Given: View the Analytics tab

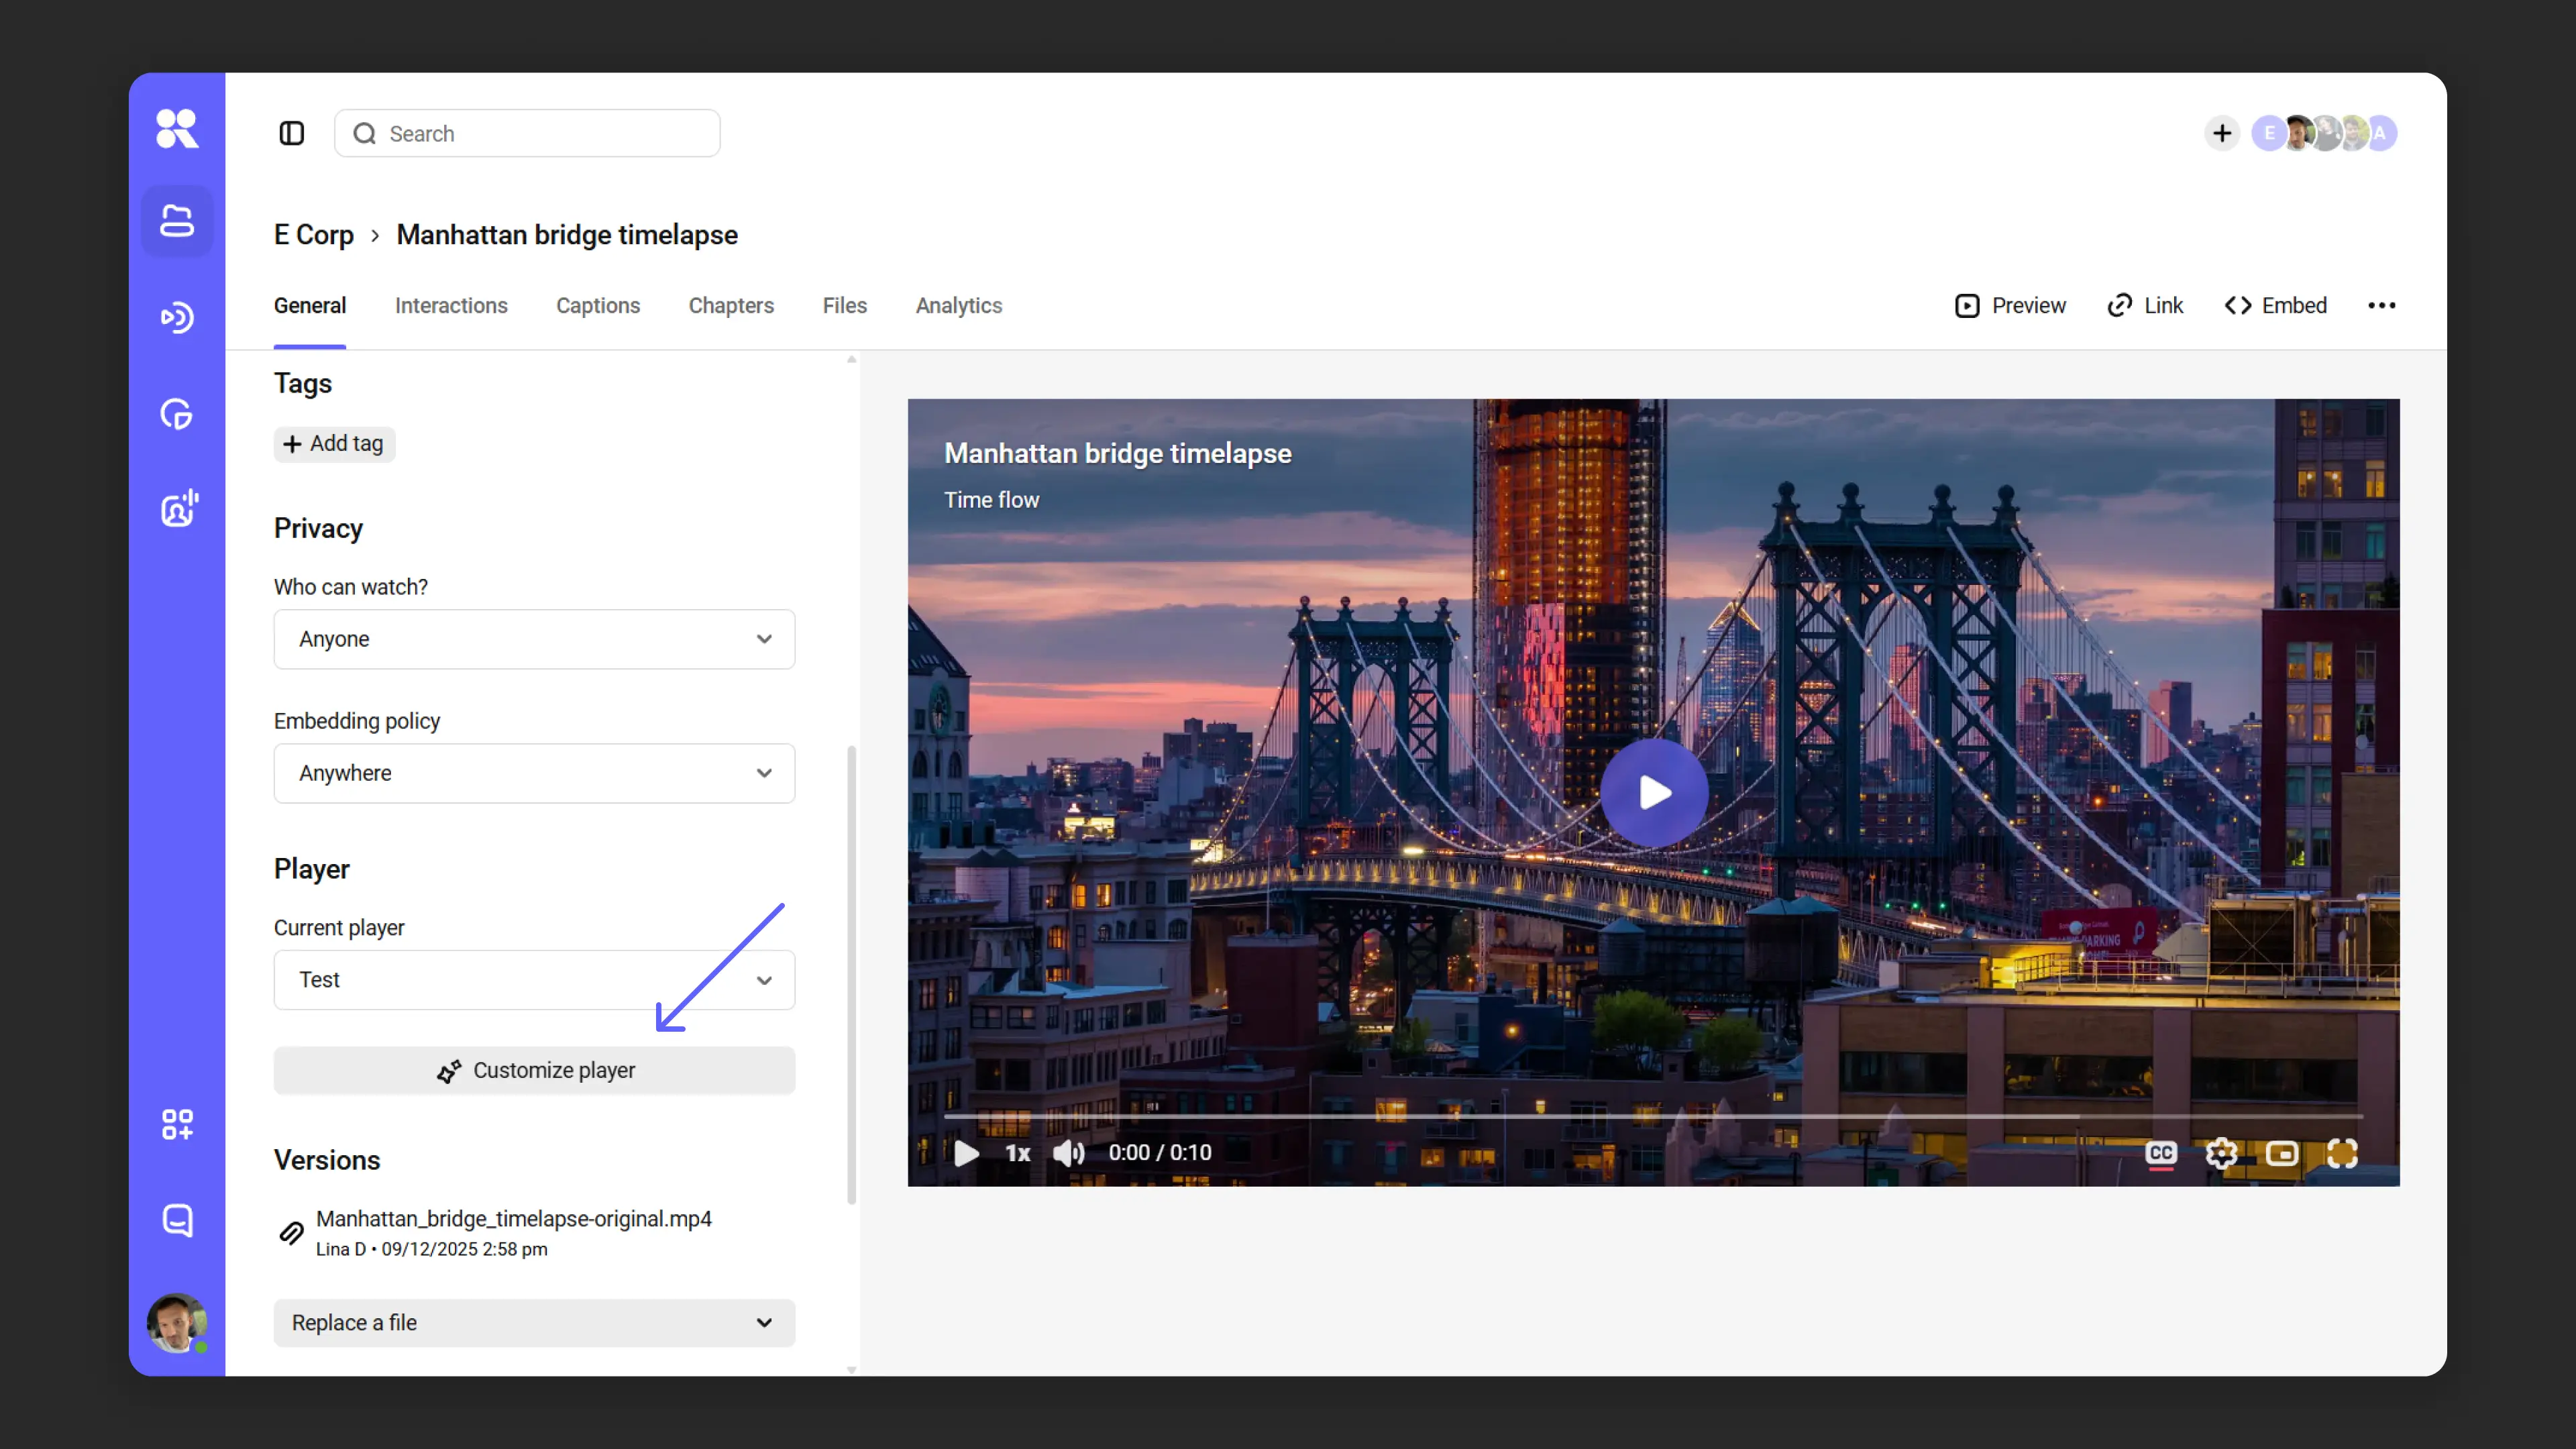Looking at the screenshot, I should (959, 305).
